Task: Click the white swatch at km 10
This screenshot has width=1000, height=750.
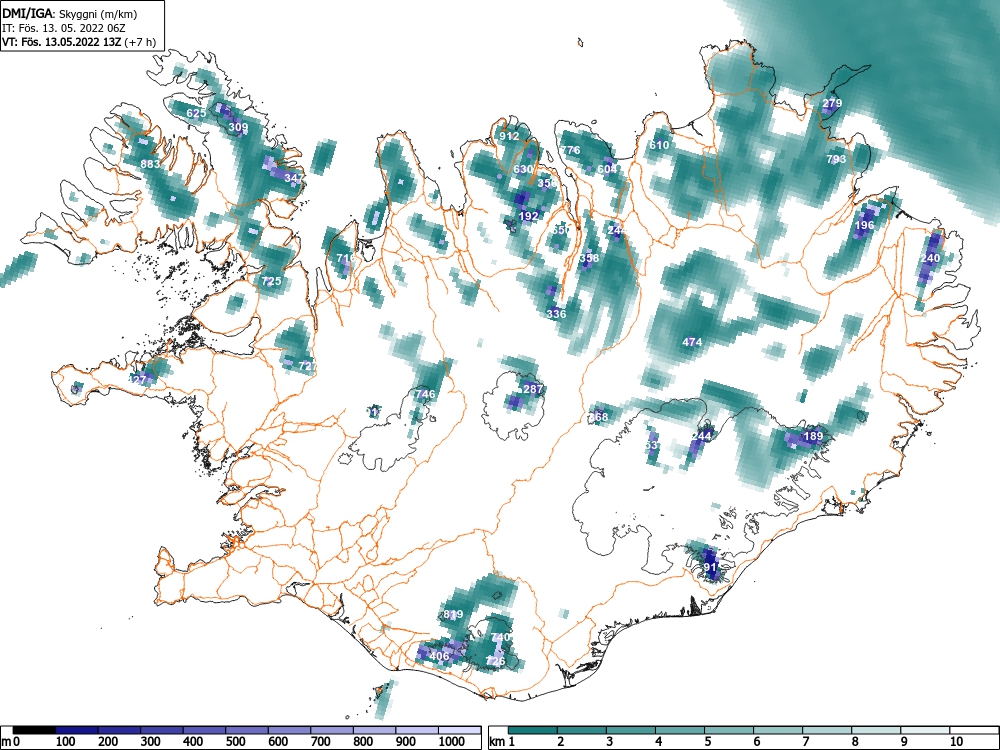Action: coord(974,730)
